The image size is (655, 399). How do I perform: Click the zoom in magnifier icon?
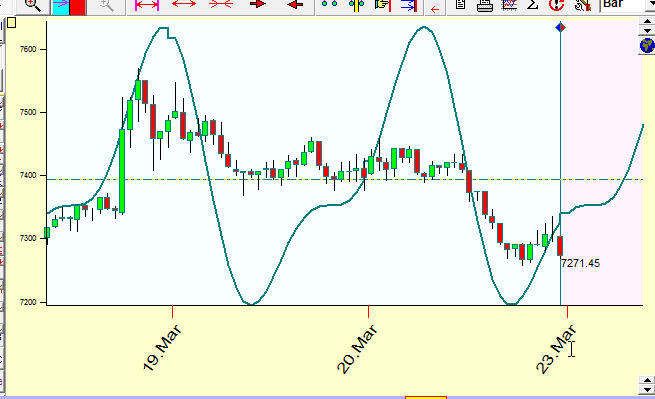32,5
